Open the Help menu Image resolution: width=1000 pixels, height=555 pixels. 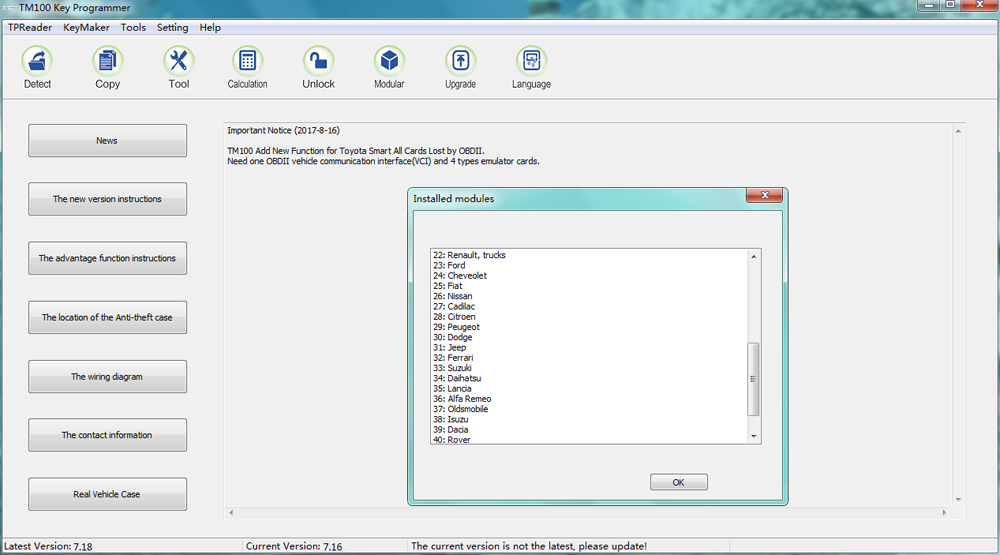coord(210,27)
